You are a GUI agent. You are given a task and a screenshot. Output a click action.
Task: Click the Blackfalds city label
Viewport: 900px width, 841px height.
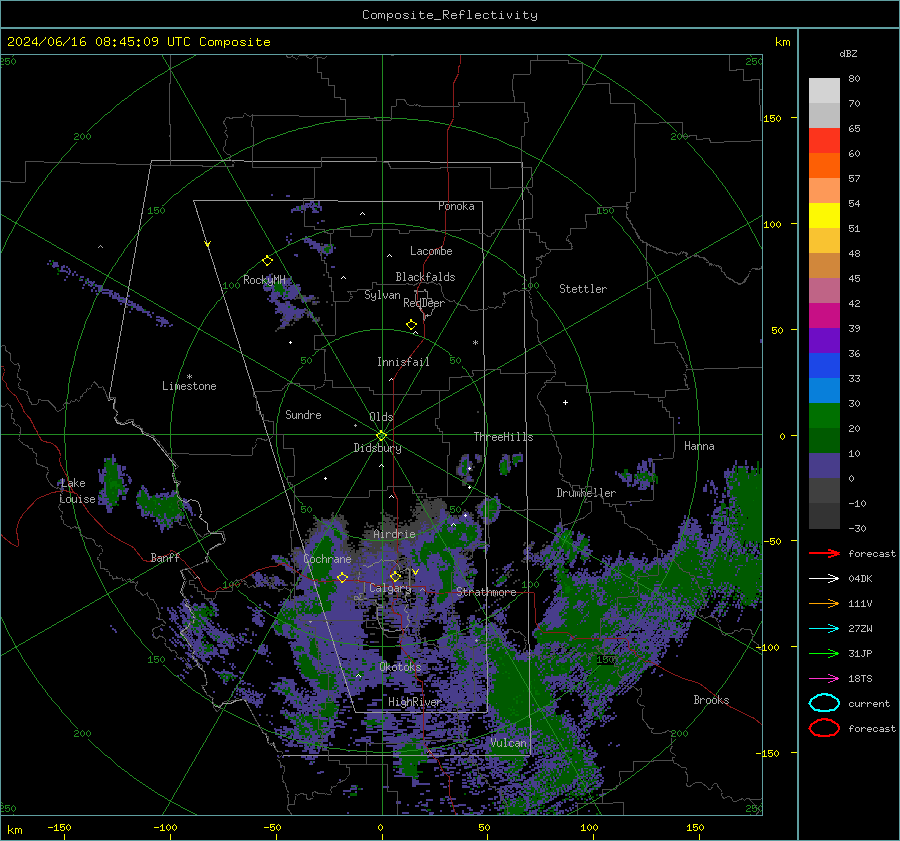(x=425, y=277)
